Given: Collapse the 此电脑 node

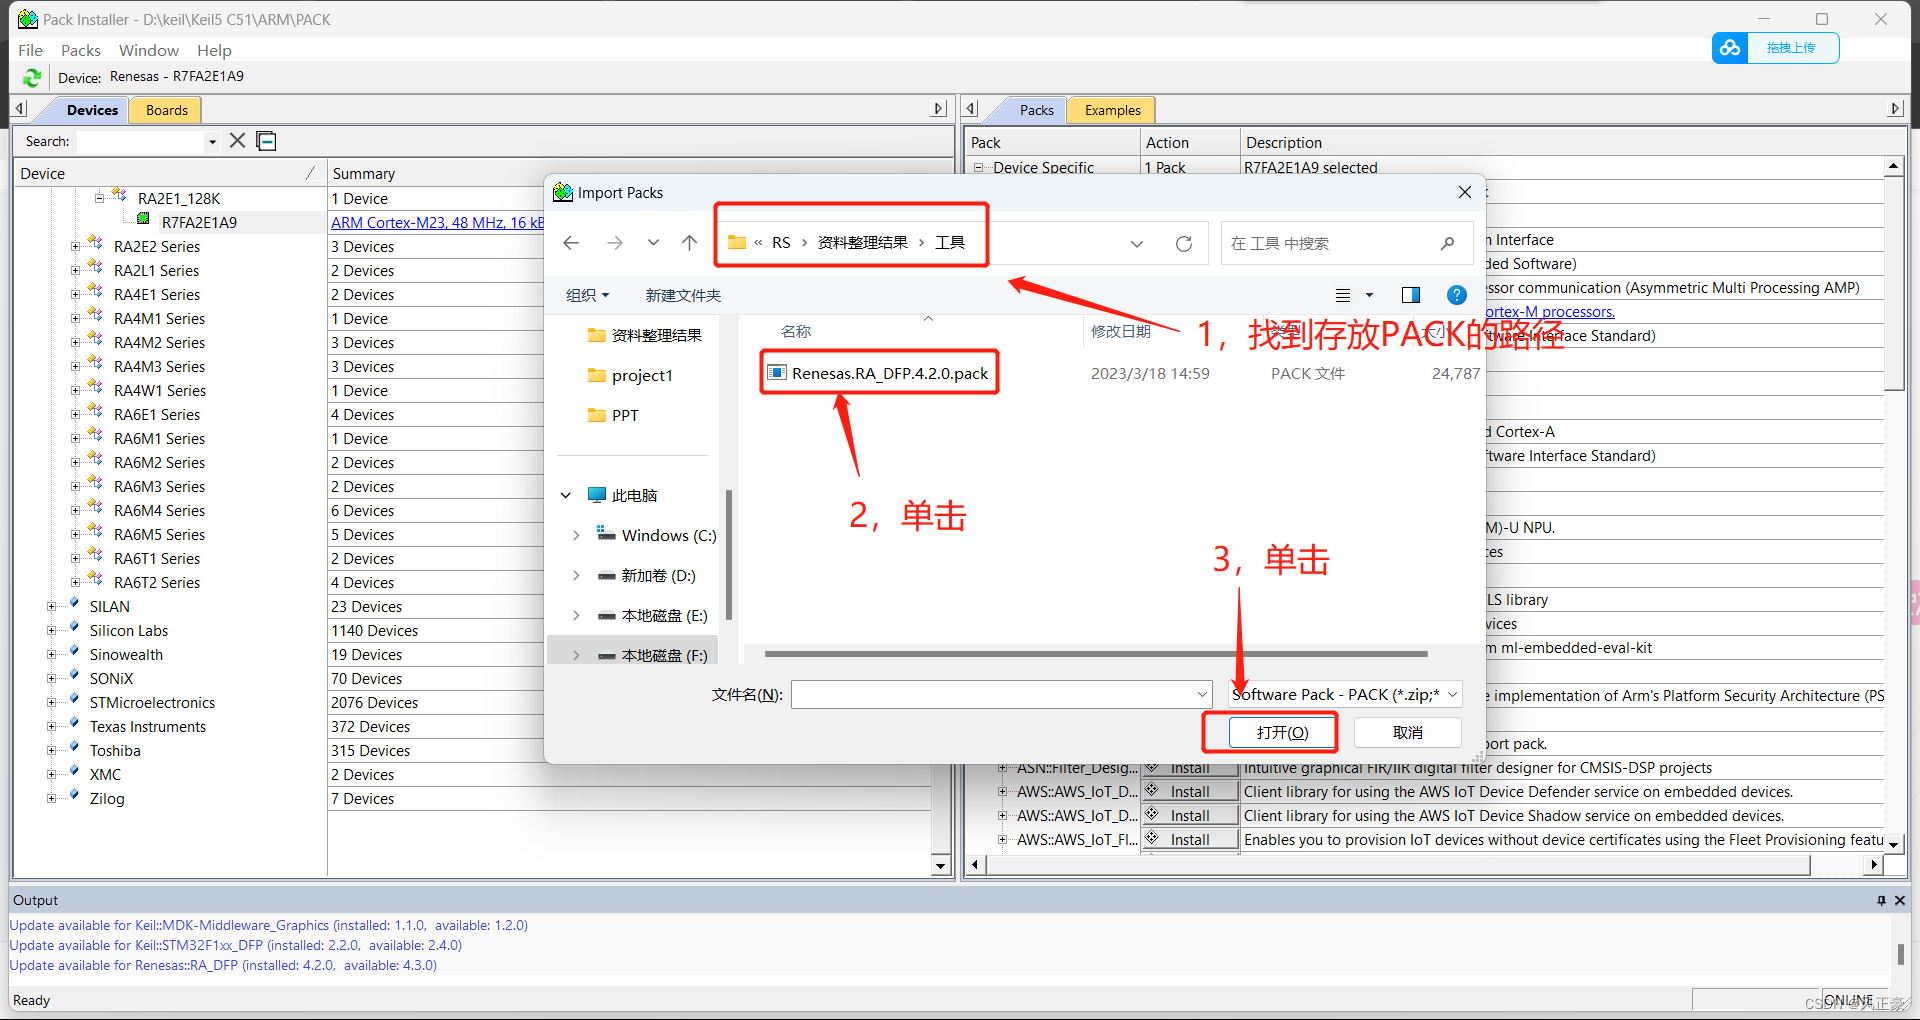Looking at the screenshot, I should (x=566, y=495).
